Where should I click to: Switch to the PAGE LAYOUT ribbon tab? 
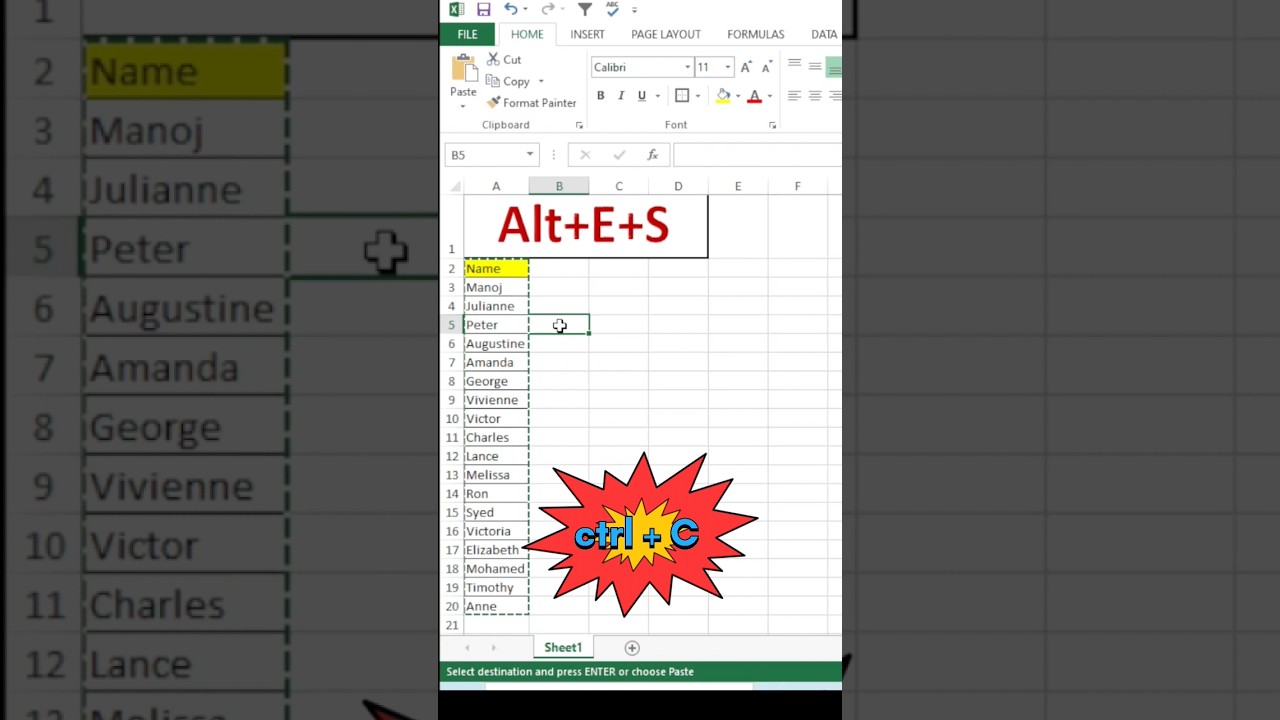pos(666,34)
